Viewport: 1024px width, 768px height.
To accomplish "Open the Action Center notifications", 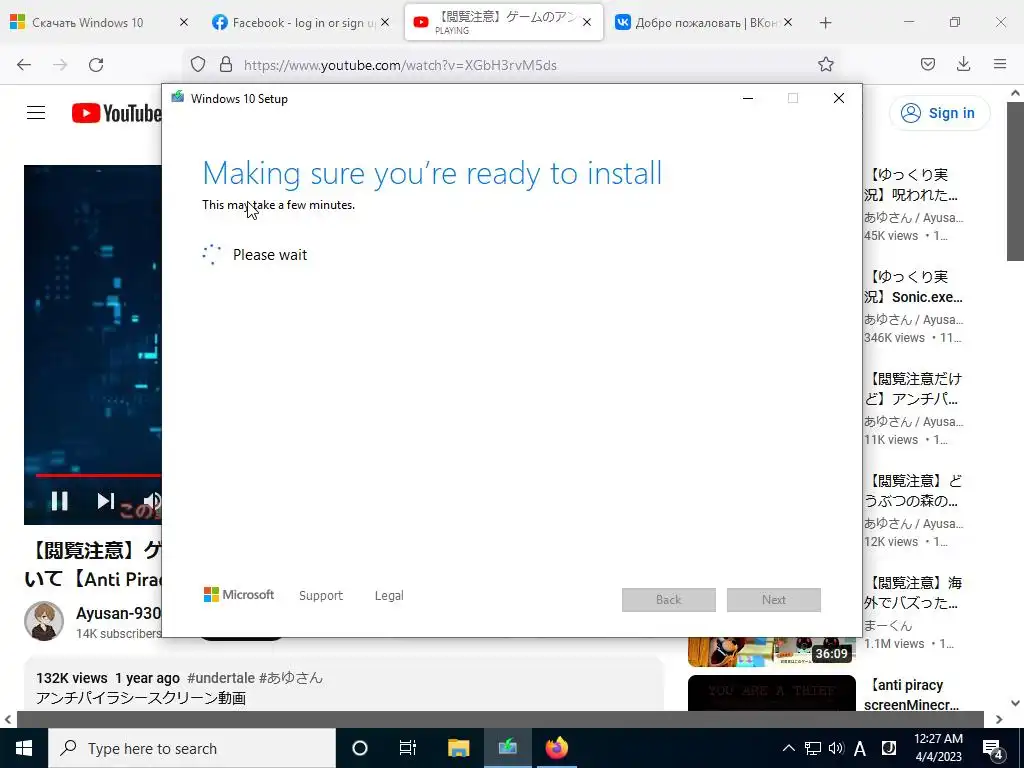I will coord(993,749).
